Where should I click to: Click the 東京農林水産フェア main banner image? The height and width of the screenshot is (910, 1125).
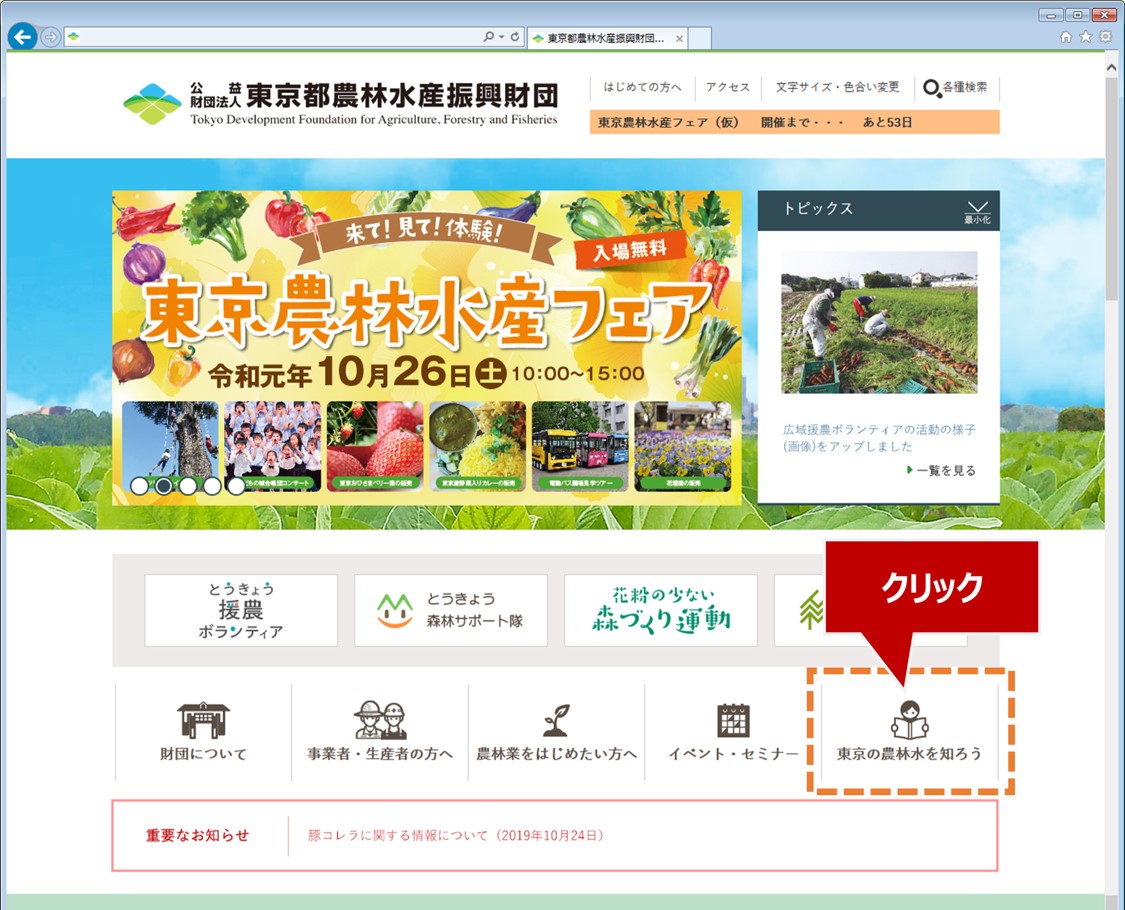(x=427, y=347)
